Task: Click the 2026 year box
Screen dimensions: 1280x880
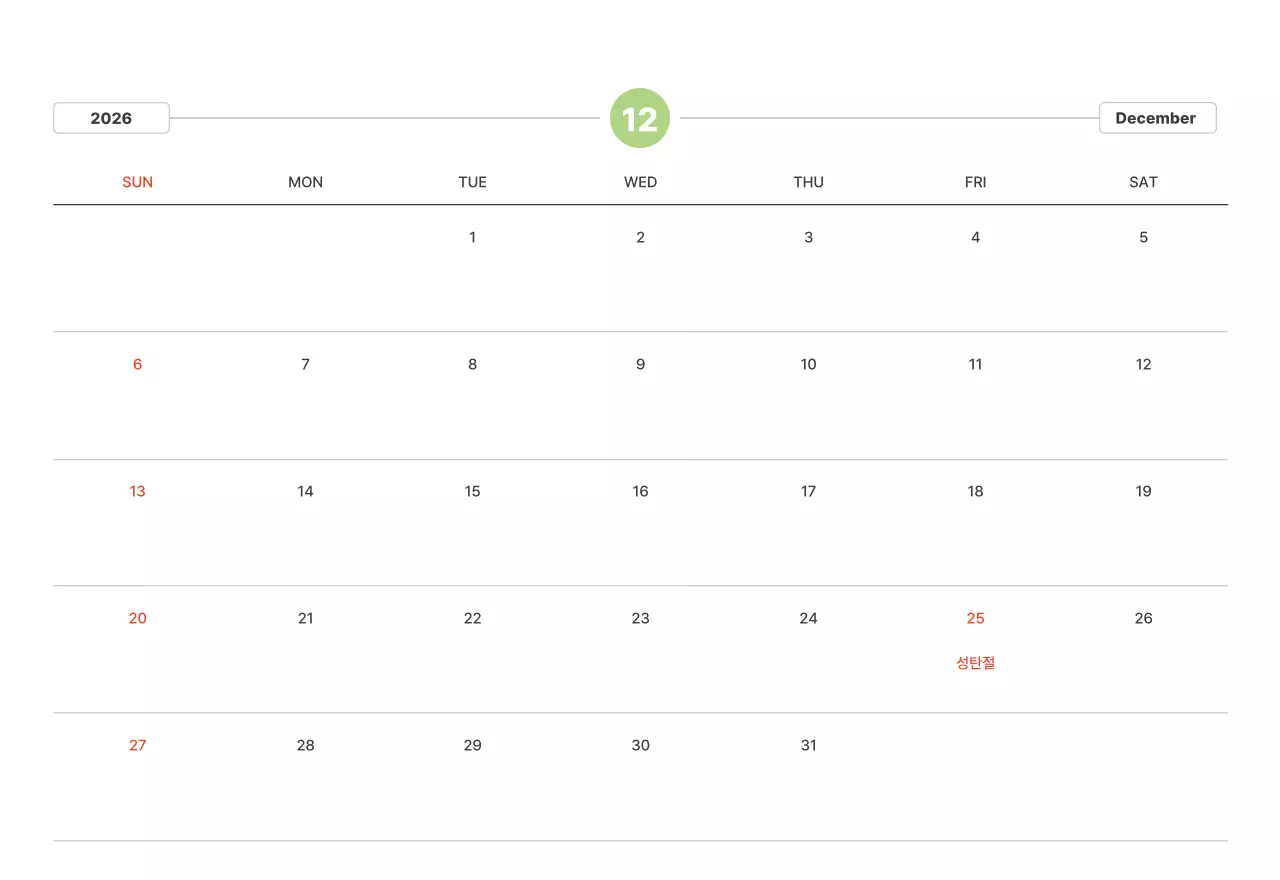Action: click(111, 118)
